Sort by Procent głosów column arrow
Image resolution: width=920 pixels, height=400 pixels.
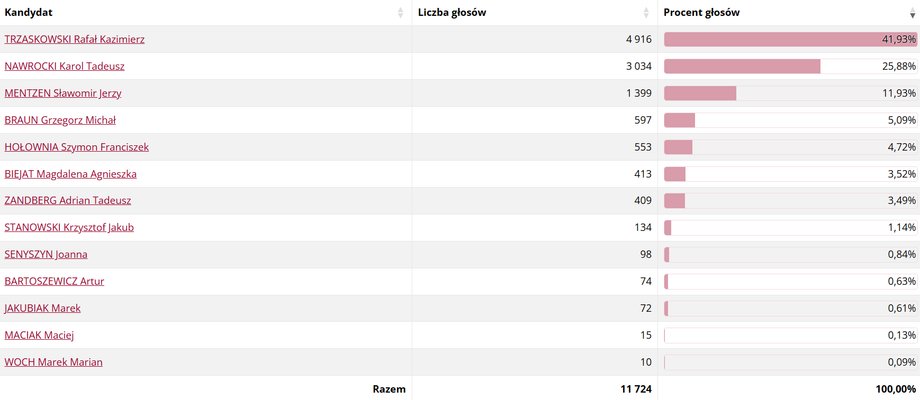coord(912,13)
